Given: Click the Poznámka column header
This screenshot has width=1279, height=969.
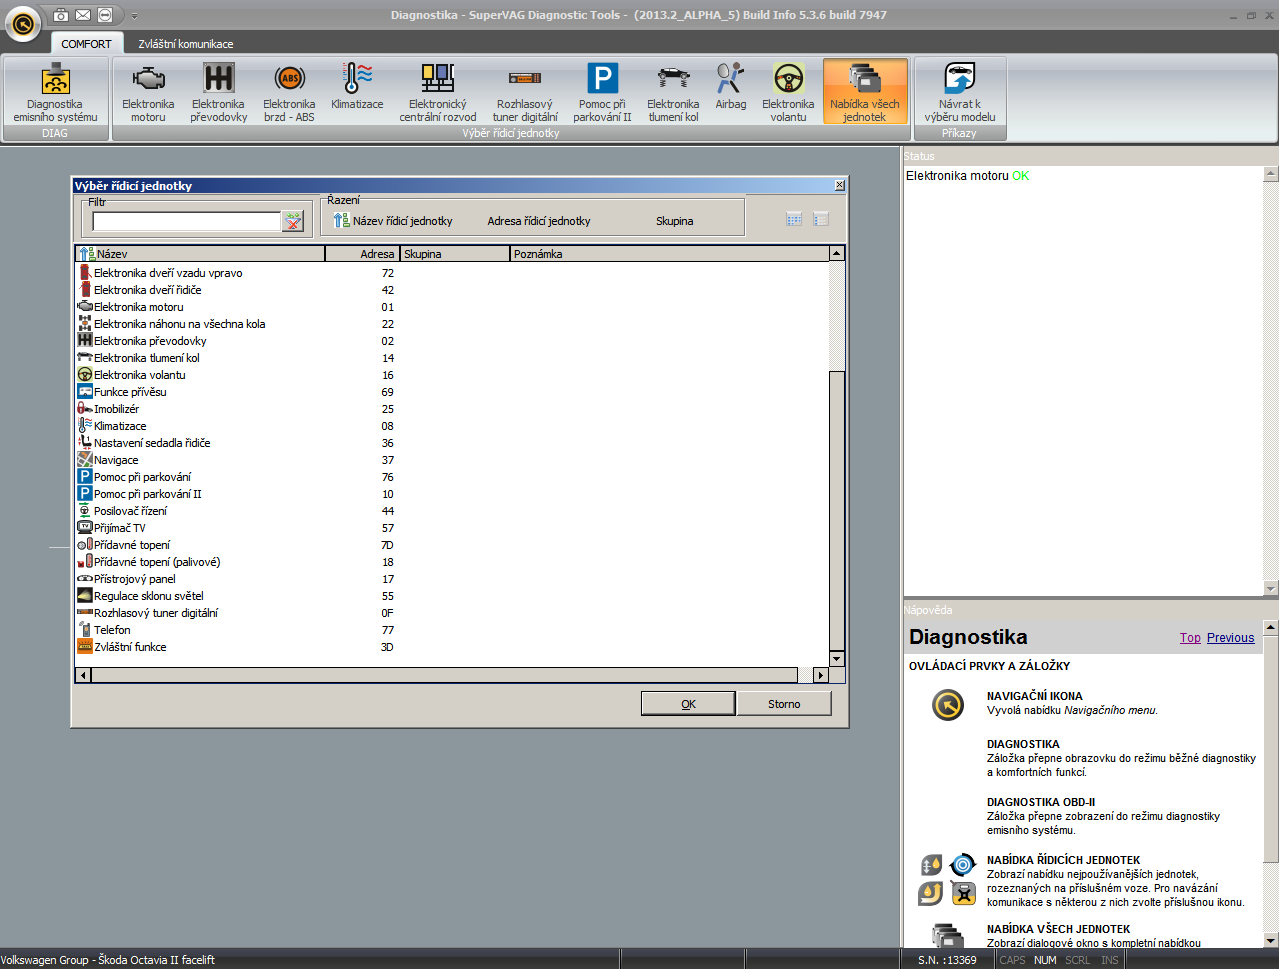Looking at the screenshot, I should (670, 254).
